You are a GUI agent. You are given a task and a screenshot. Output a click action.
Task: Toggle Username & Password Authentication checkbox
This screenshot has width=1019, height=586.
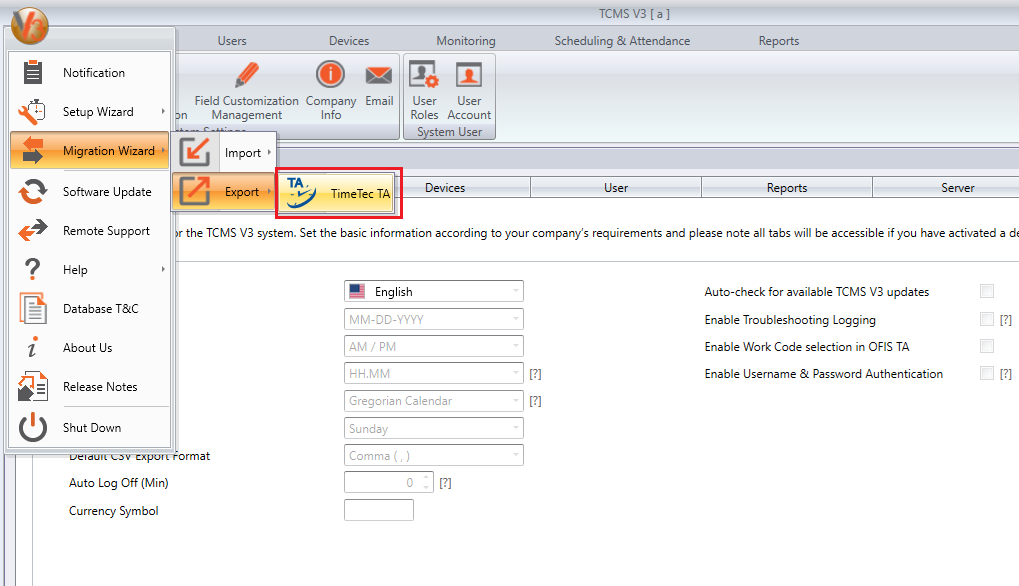coord(987,373)
